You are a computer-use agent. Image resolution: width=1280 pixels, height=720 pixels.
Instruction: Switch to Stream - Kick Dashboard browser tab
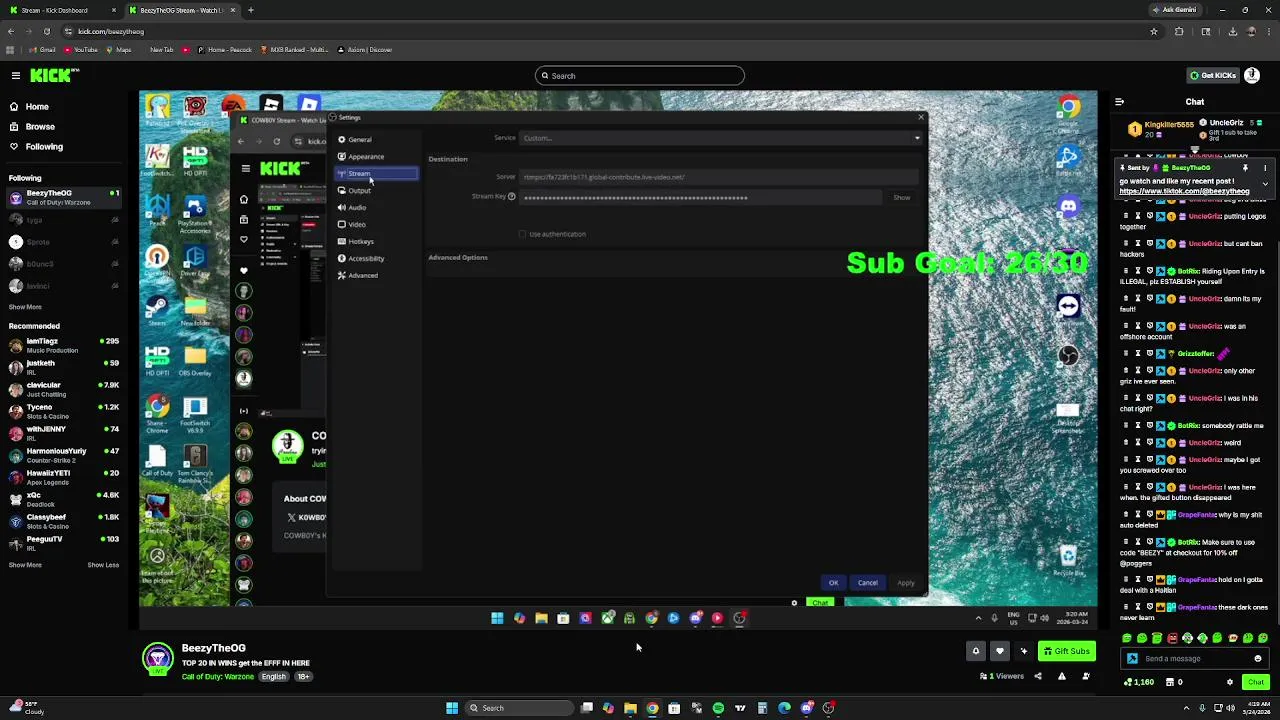62,10
